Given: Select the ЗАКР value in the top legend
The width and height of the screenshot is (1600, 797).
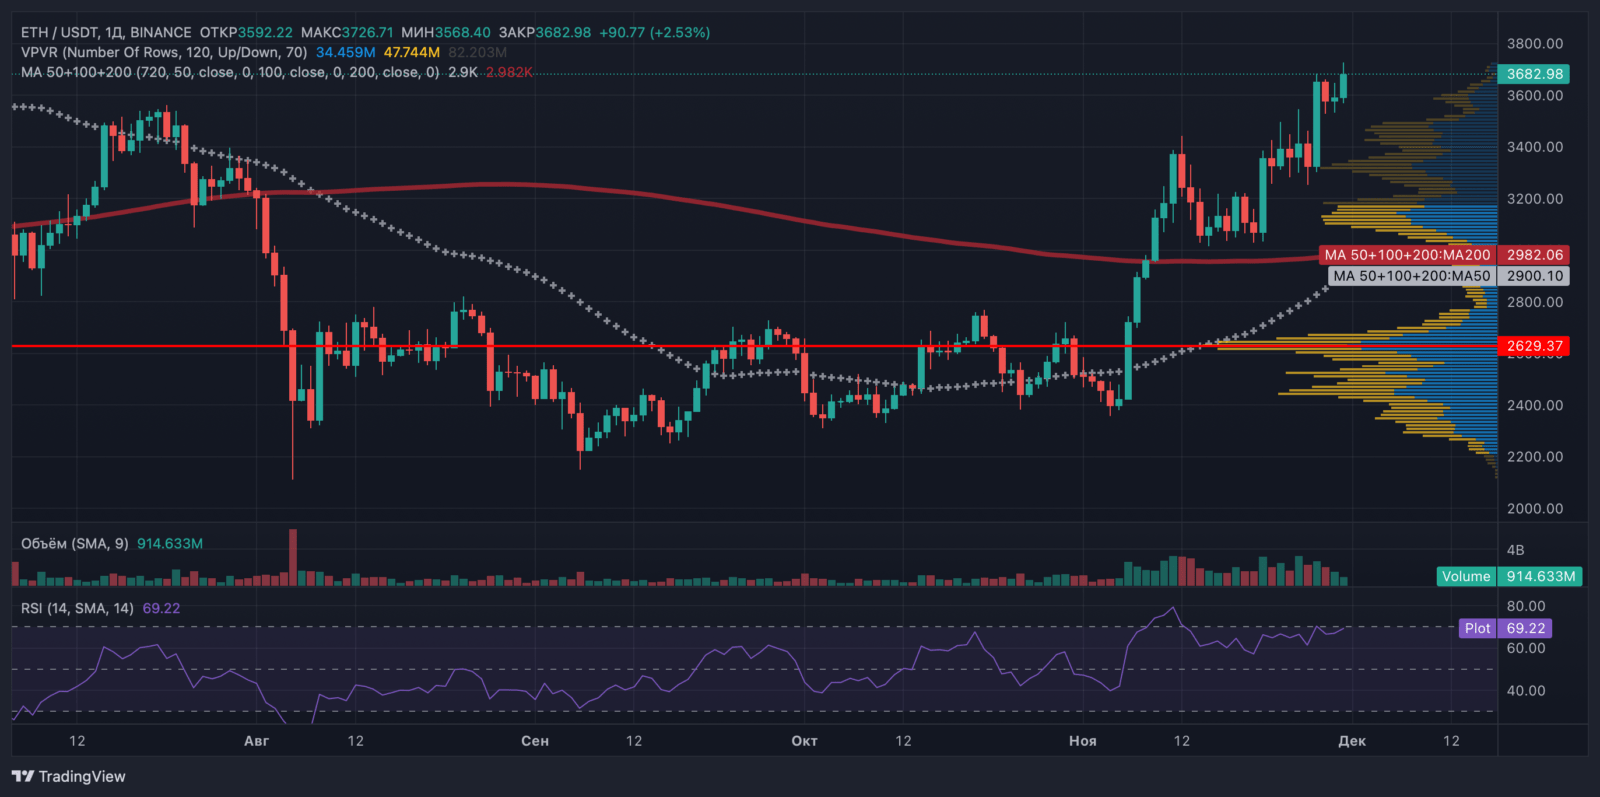Looking at the screenshot, I should tap(563, 33).
